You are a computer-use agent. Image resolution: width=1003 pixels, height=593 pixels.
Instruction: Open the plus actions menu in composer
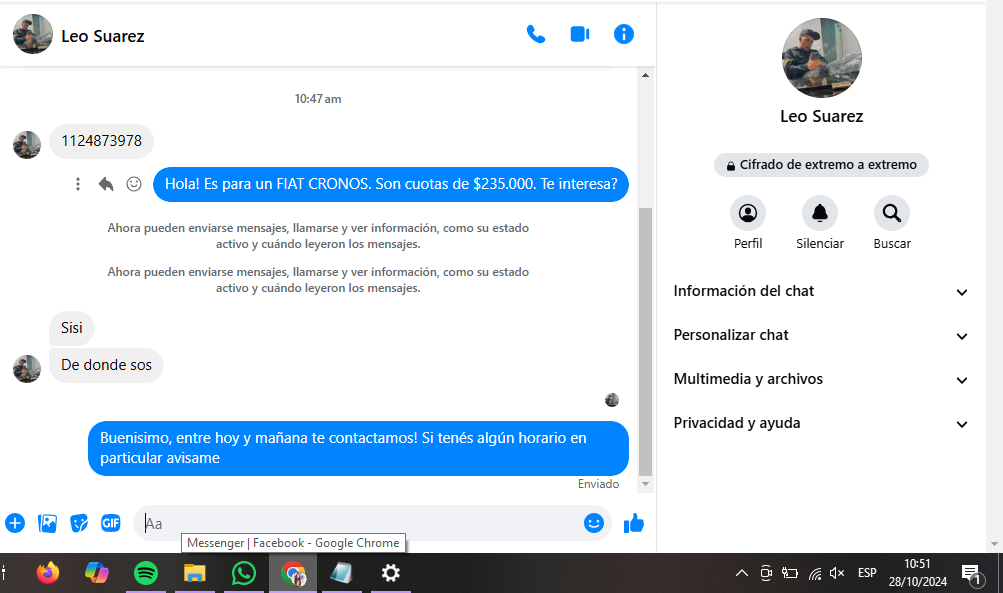(x=15, y=523)
